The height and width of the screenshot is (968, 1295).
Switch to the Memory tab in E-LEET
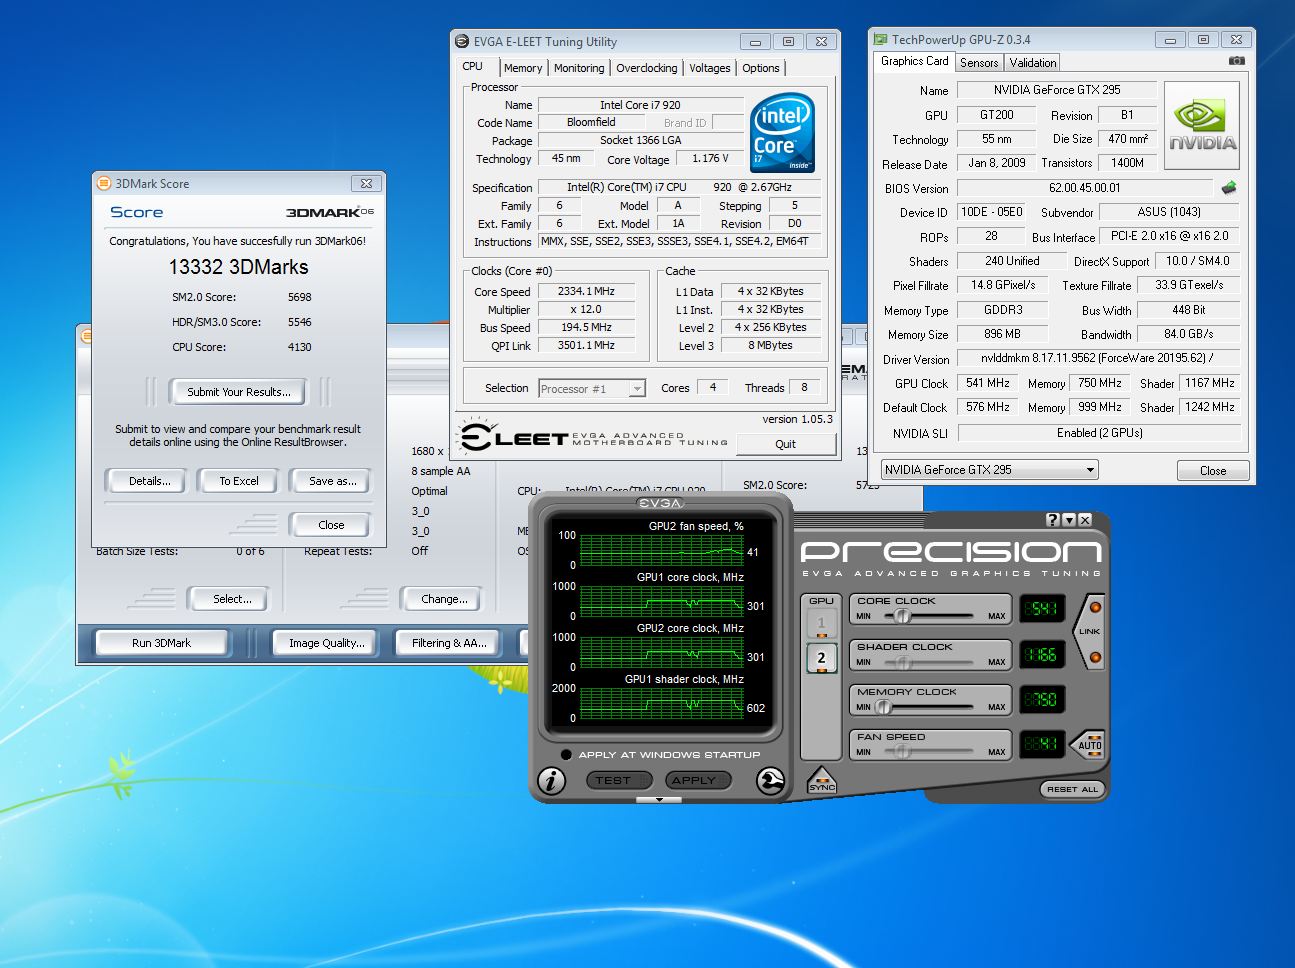(523, 68)
